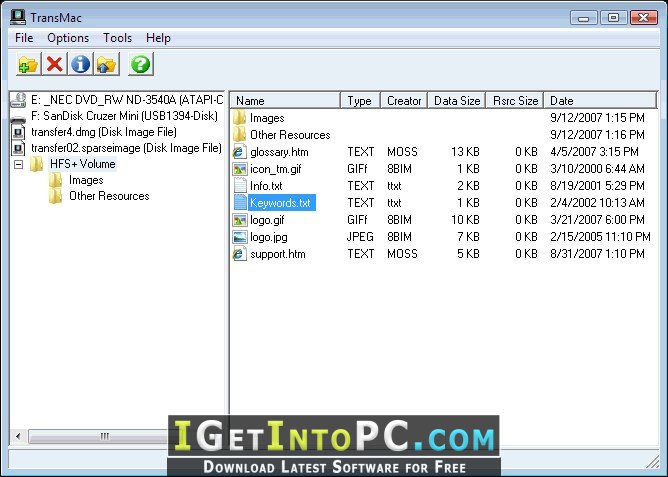Open the Options menu

[68, 38]
